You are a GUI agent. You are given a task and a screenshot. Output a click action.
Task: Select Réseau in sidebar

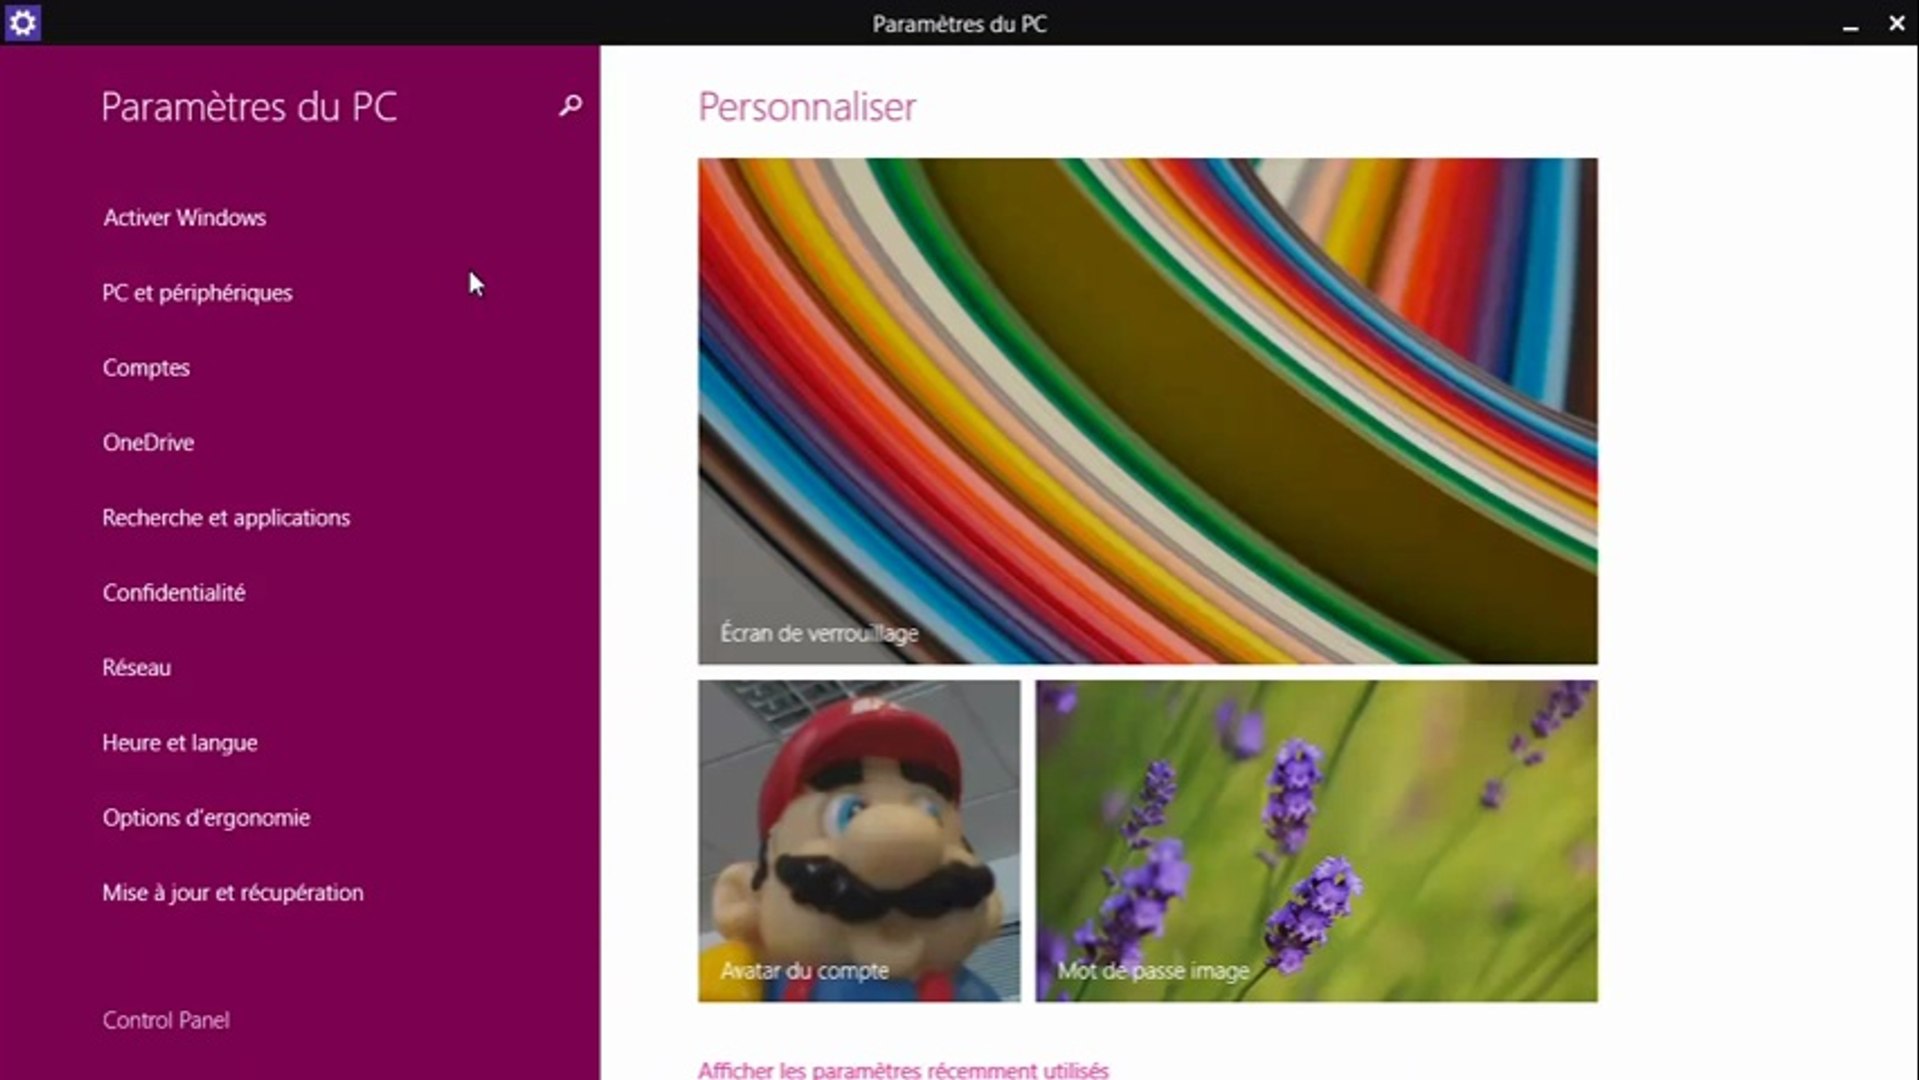point(136,667)
